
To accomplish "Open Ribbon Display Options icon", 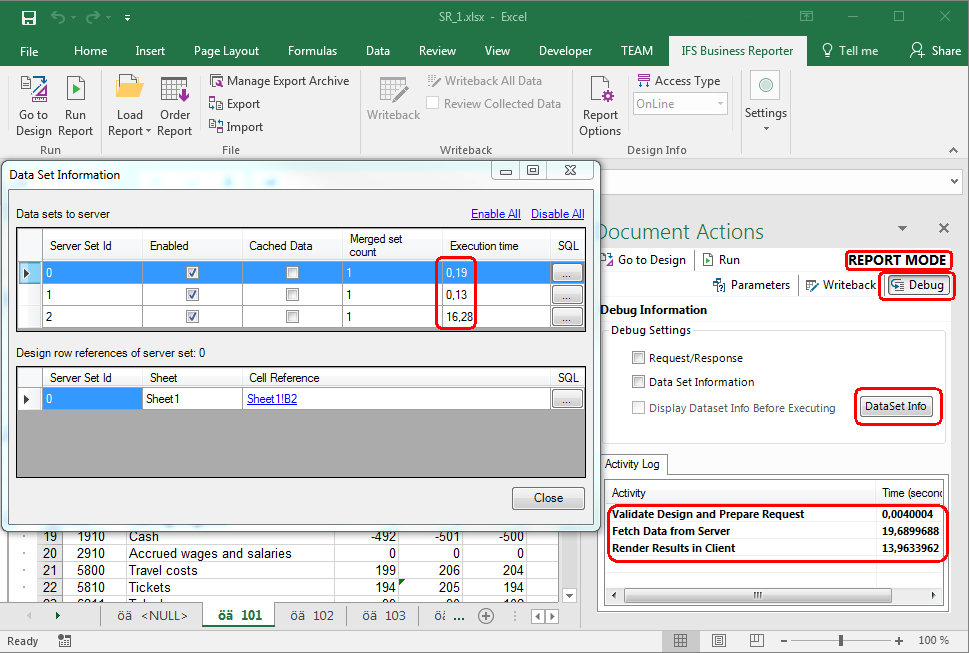I will pyautogui.click(x=806, y=17).
